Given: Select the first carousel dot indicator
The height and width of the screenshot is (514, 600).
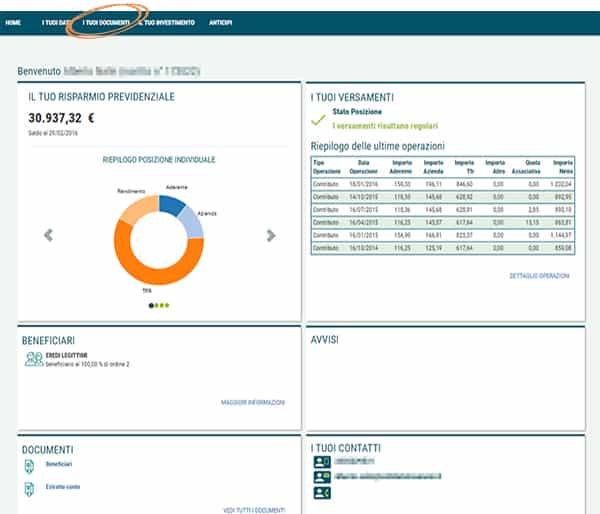Looking at the screenshot, I should point(151,305).
